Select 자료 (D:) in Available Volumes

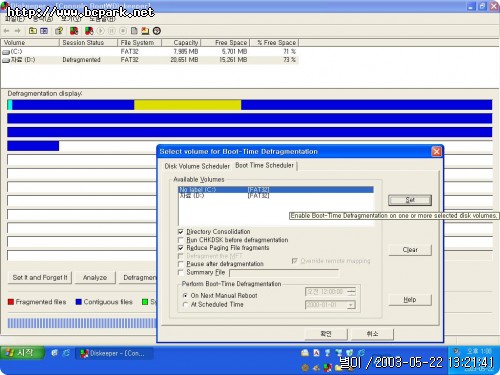click(x=276, y=196)
